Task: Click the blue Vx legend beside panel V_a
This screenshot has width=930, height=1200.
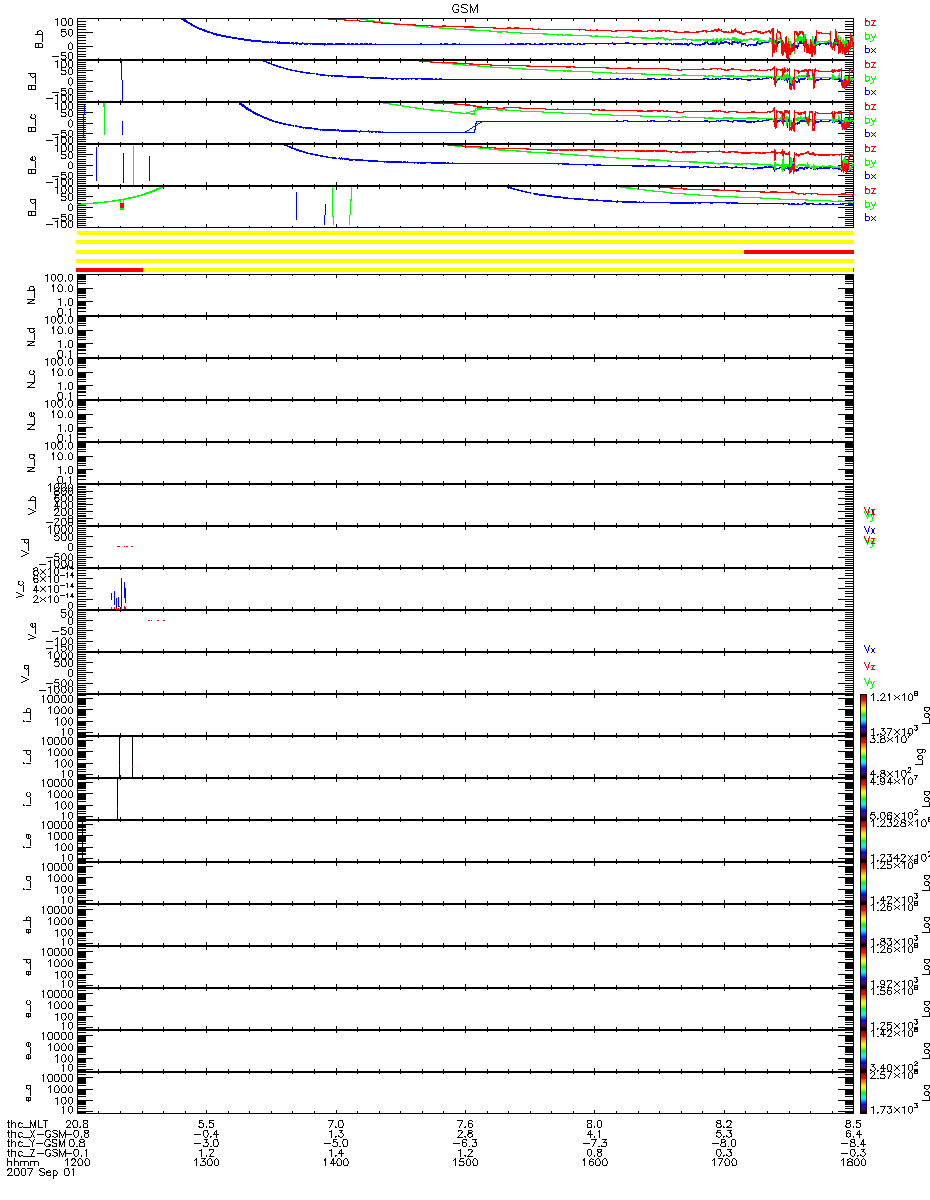Action: (869, 649)
